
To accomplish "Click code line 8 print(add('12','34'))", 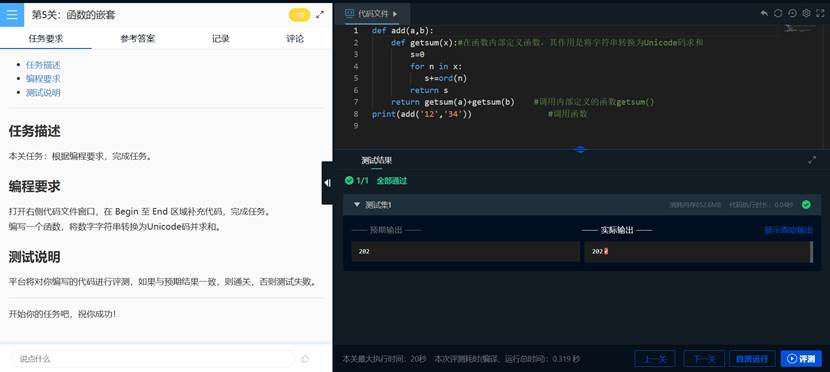I will (421, 114).
